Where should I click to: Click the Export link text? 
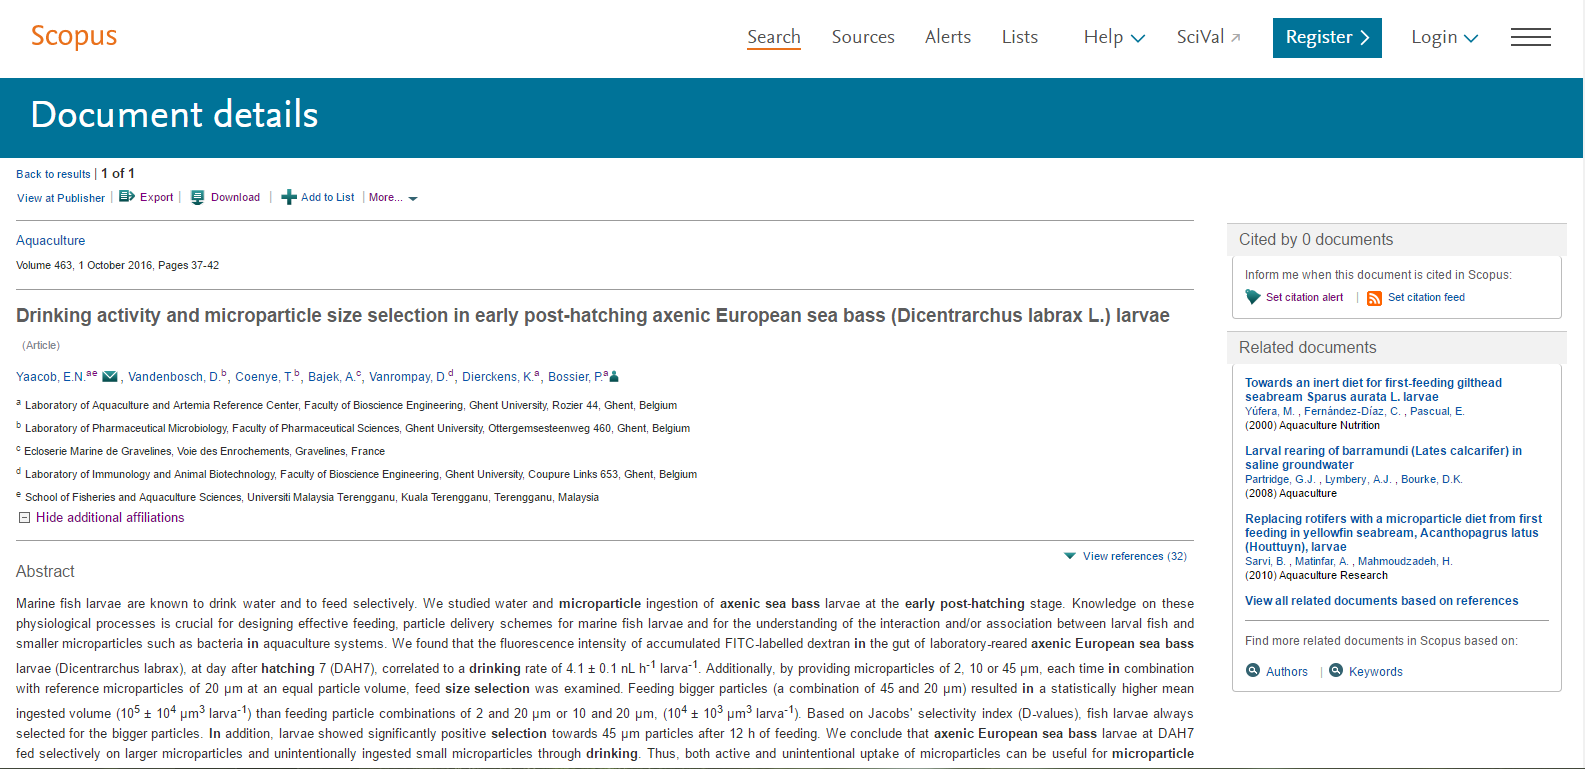click(x=156, y=197)
